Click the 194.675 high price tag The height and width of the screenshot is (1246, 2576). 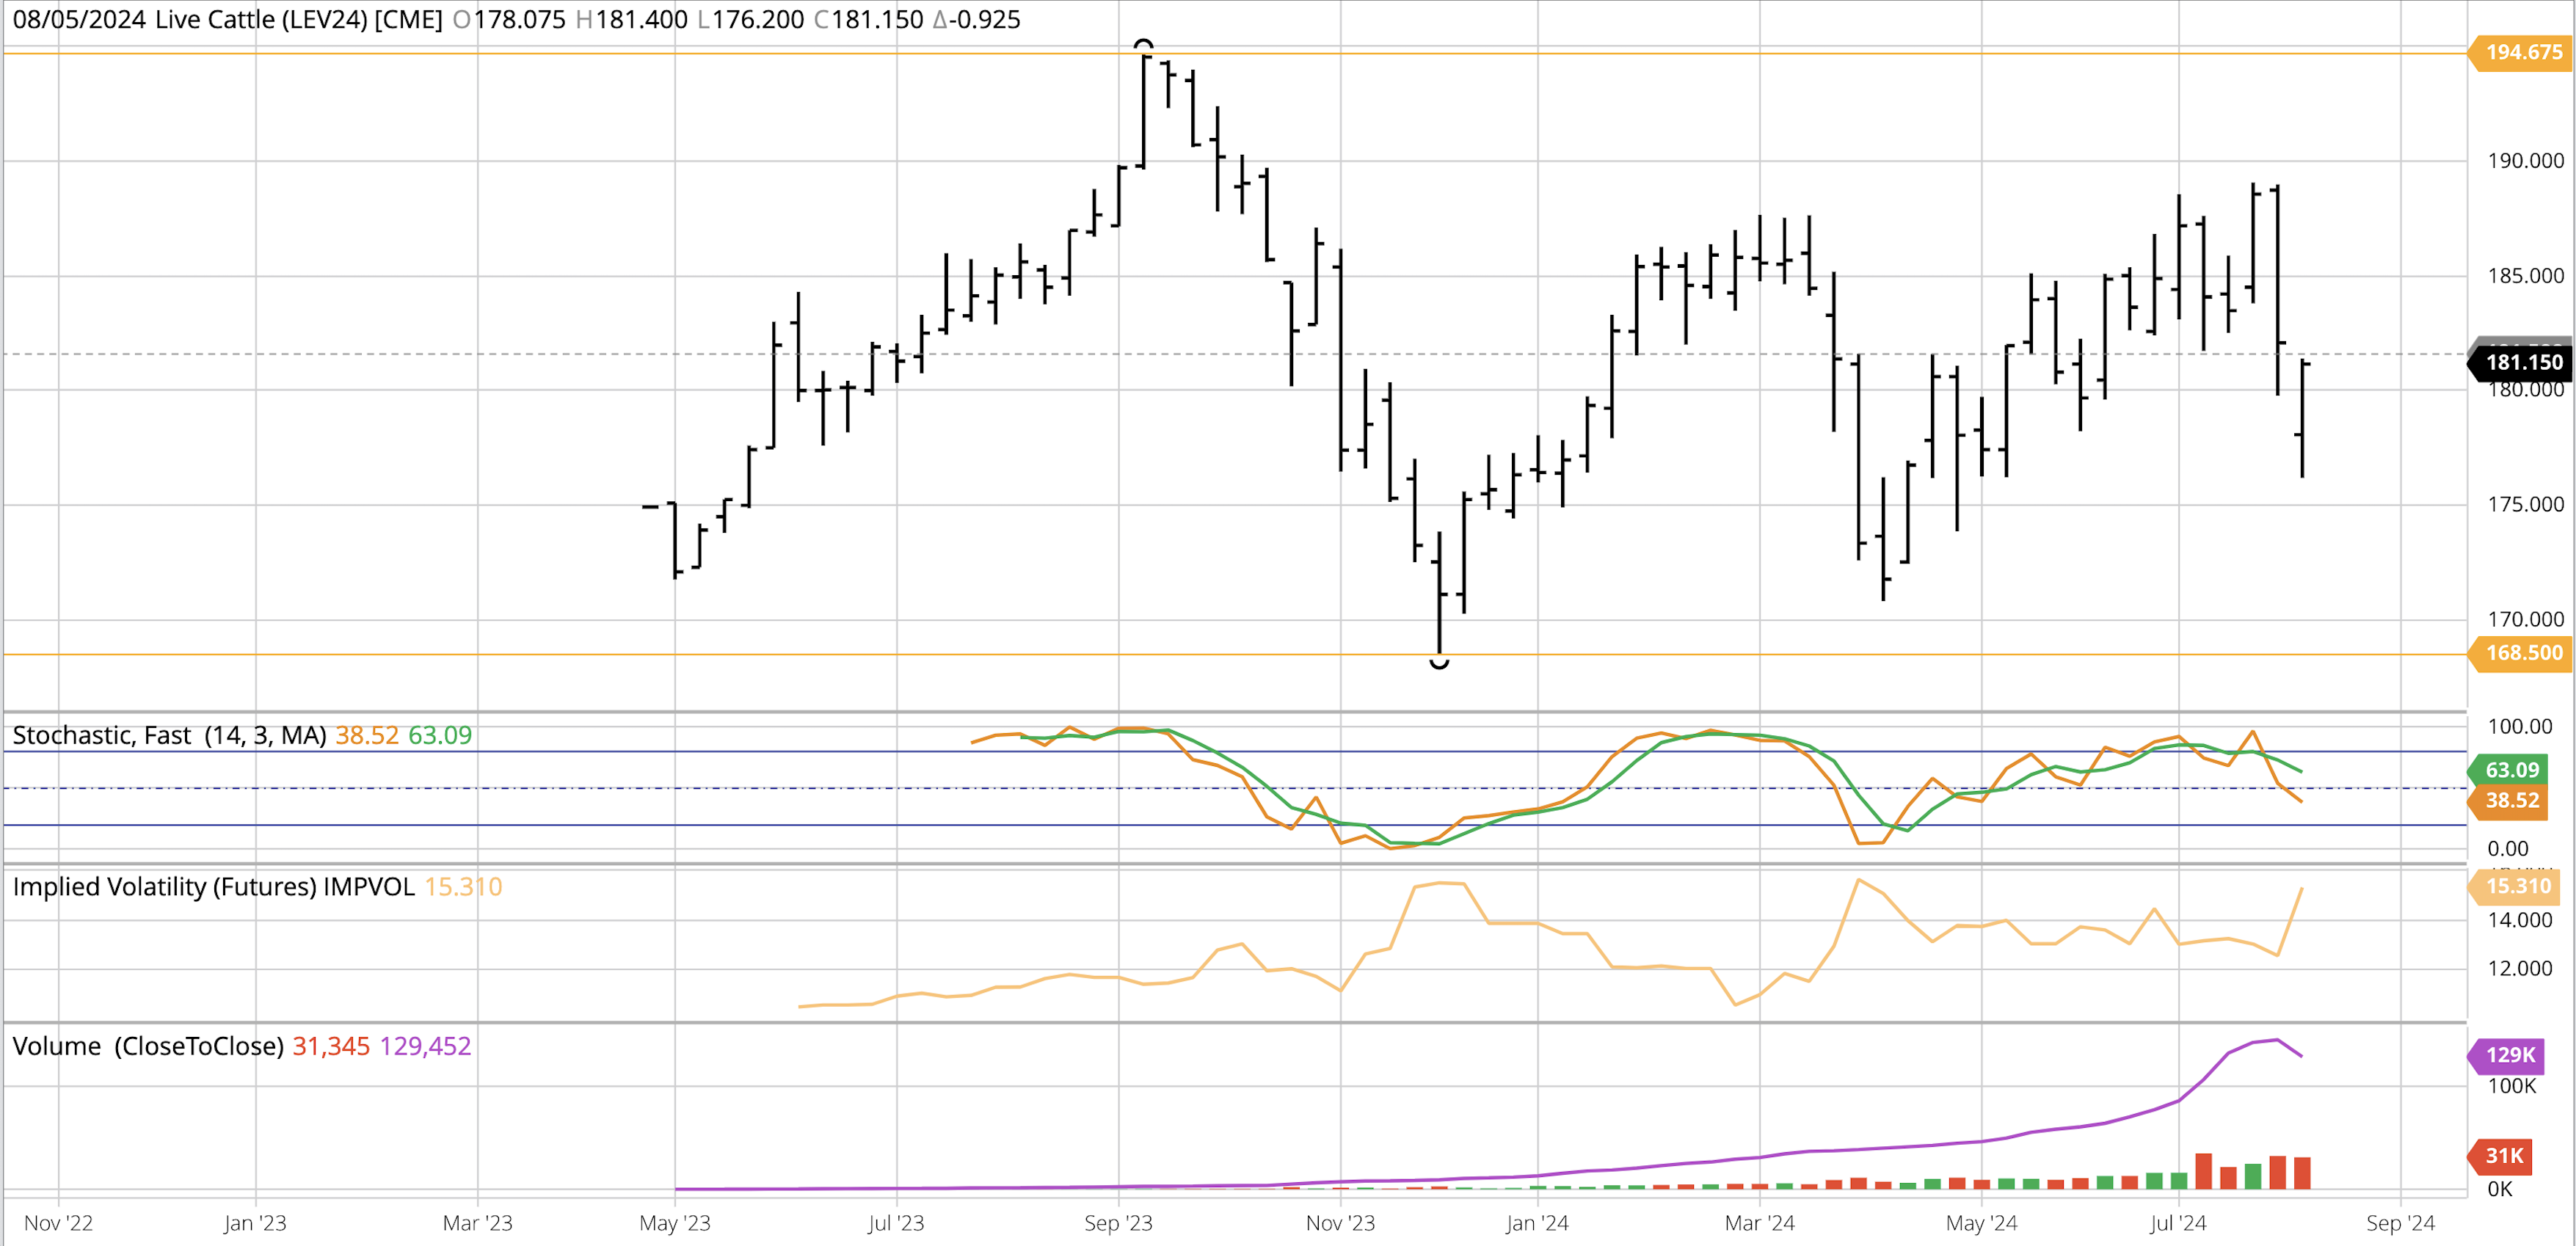2522,52
